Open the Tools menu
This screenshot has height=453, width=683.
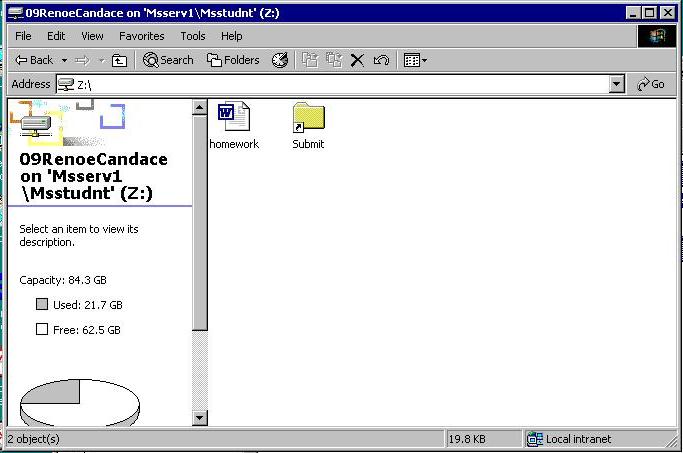(x=193, y=36)
